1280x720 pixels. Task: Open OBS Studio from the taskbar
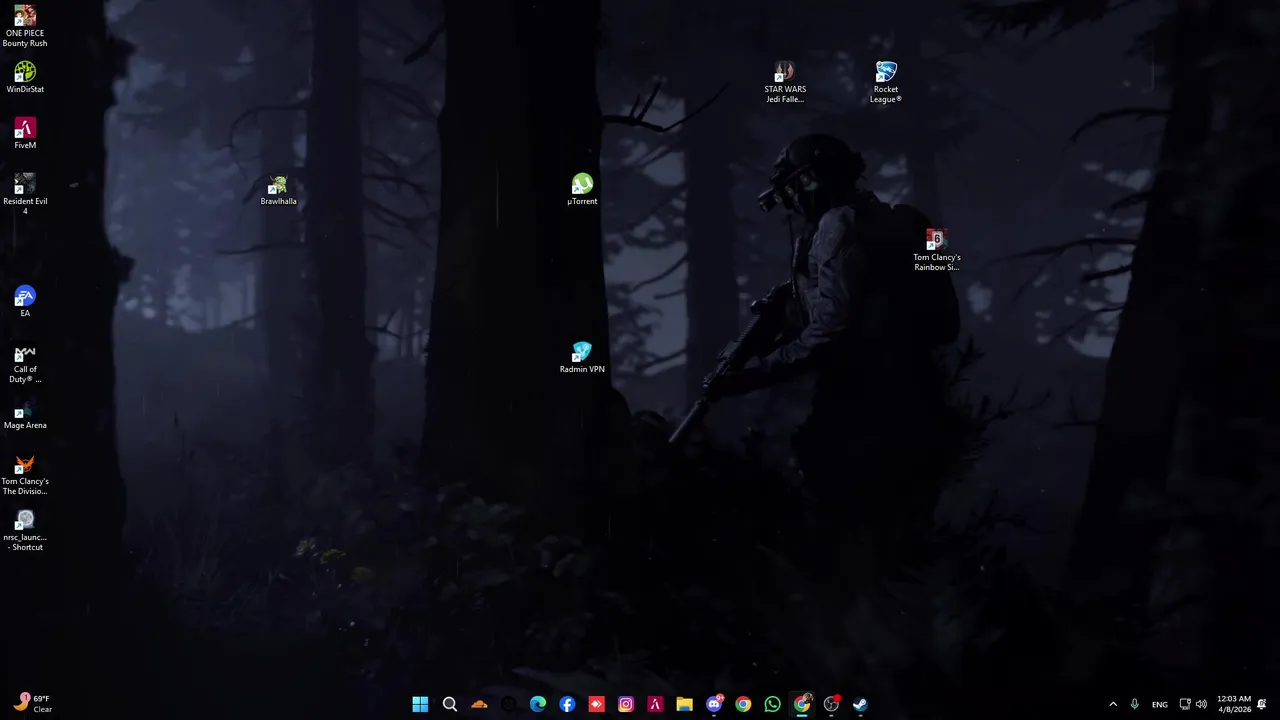point(831,704)
